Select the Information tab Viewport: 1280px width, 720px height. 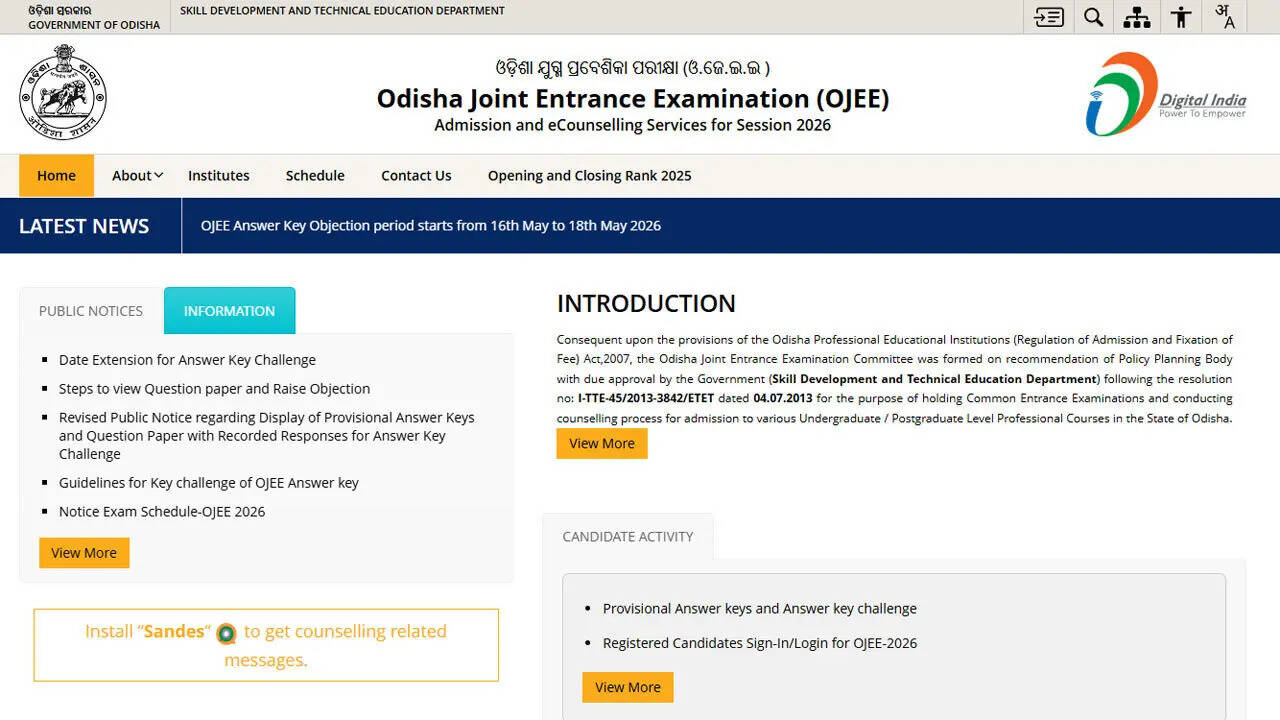click(229, 311)
